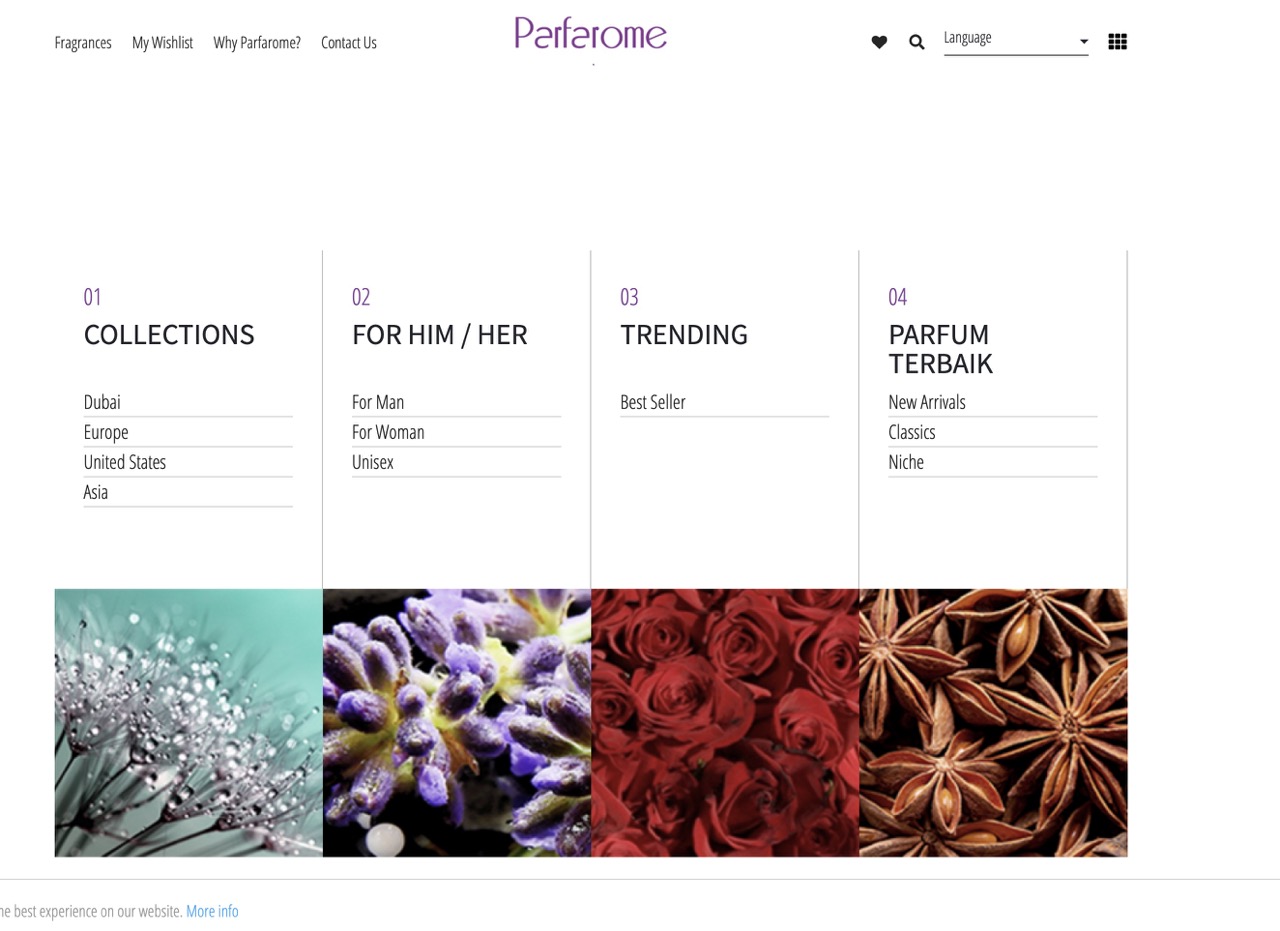Expand the Language dropdown
This screenshot has height=931, width=1280.
(x=1016, y=40)
